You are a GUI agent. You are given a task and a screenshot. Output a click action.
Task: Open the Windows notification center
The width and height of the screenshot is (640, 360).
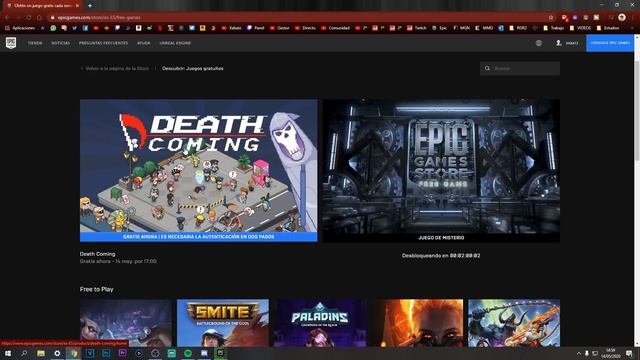pyautogui.click(x=629, y=353)
